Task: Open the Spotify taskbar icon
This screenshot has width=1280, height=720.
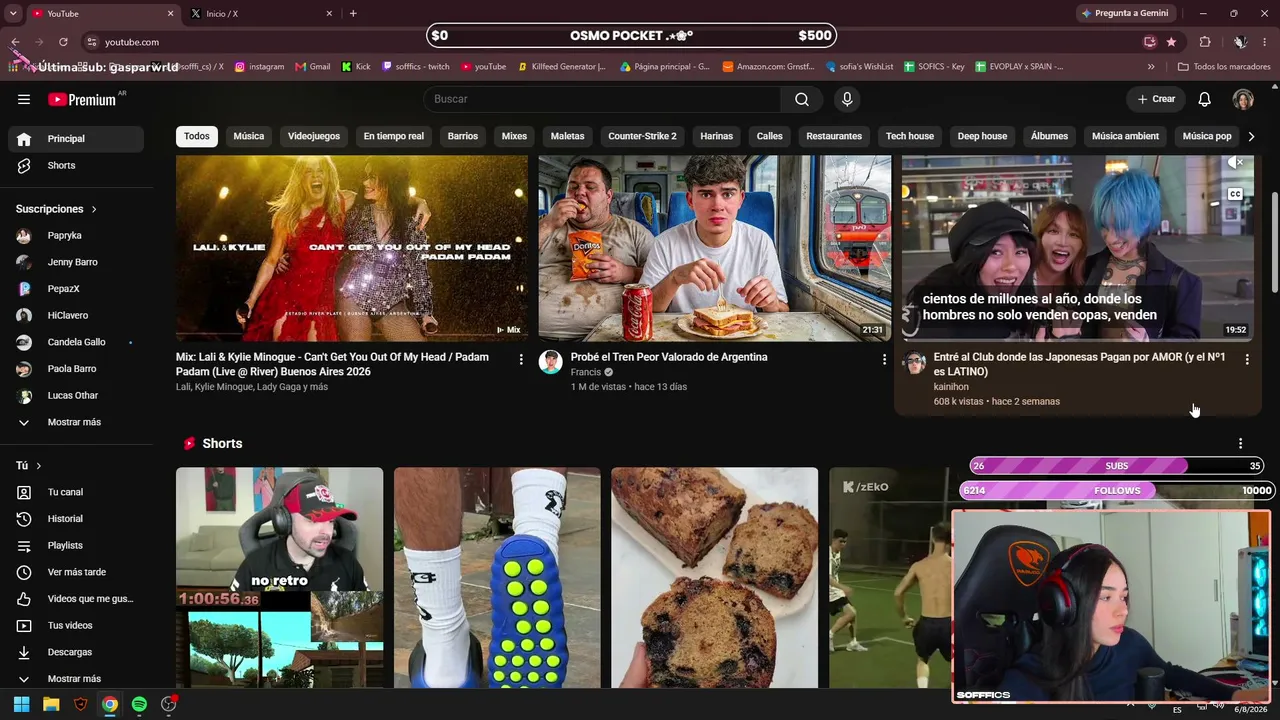Action: coord(139,704)
